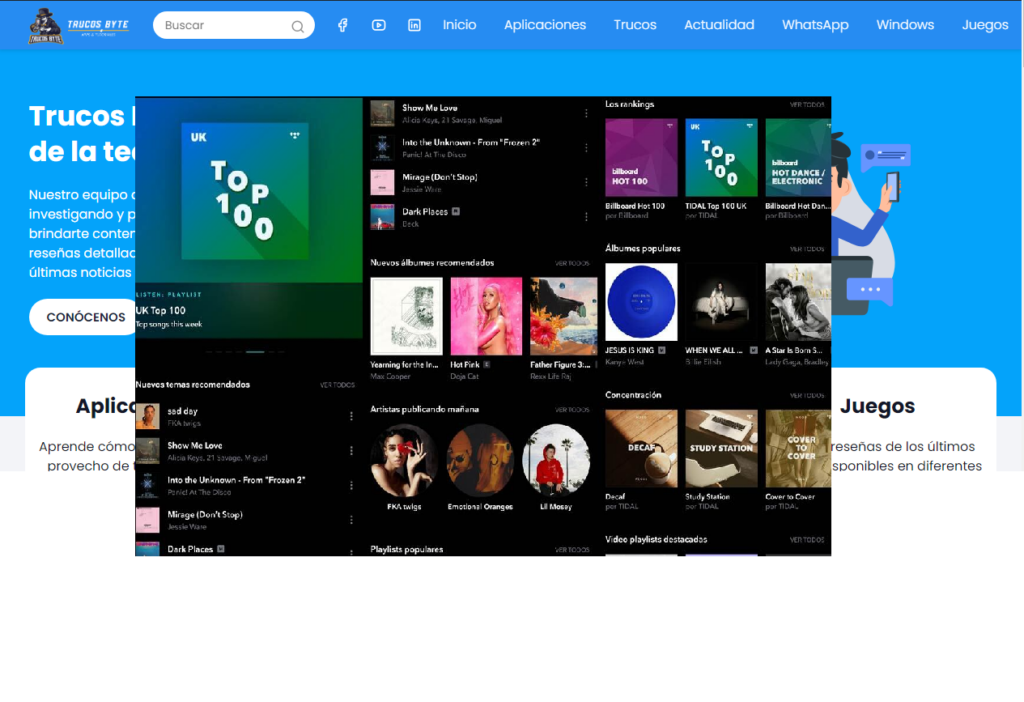Open three-dot menu for Show Me Love beside UK Top 100 cover
This screenshot has width=1024, height=702.
click(586, 113)
